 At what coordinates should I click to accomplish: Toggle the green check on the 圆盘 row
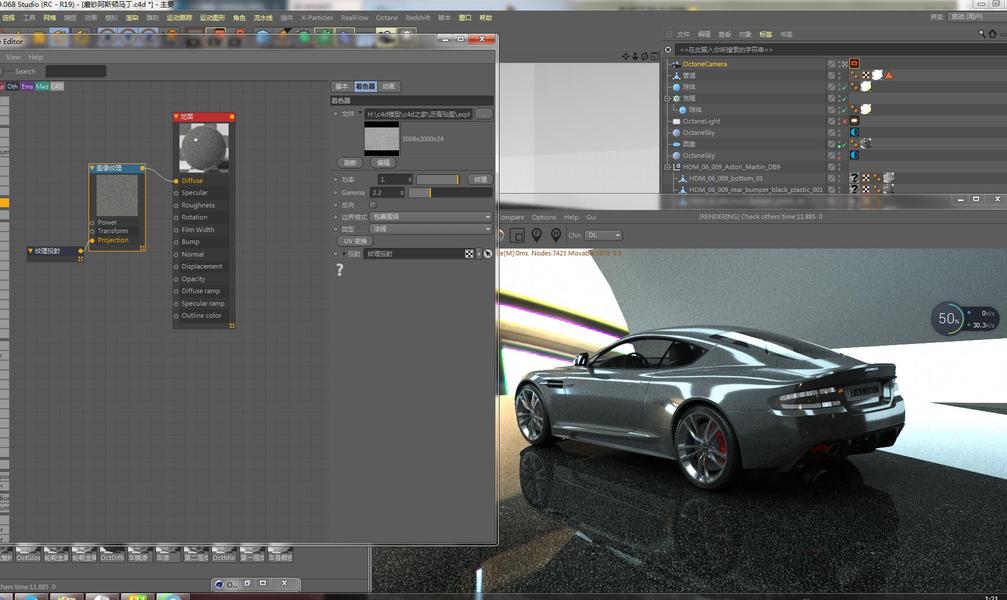tap(845, 144)
